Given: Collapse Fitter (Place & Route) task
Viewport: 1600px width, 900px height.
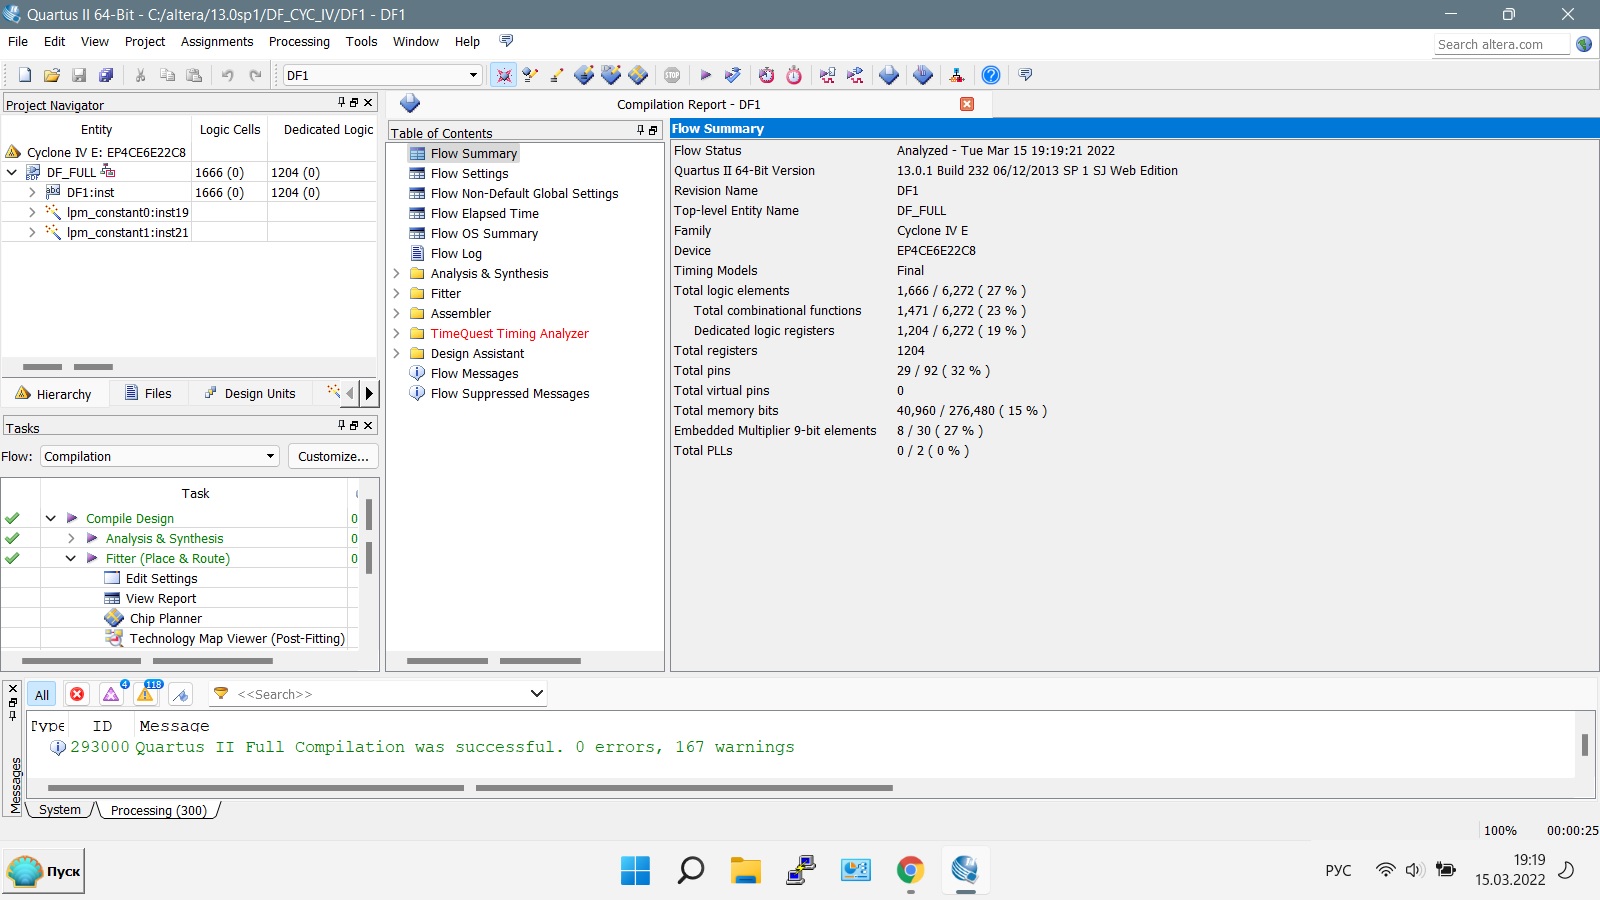Looking at the screenshot, I should [70, 558].
